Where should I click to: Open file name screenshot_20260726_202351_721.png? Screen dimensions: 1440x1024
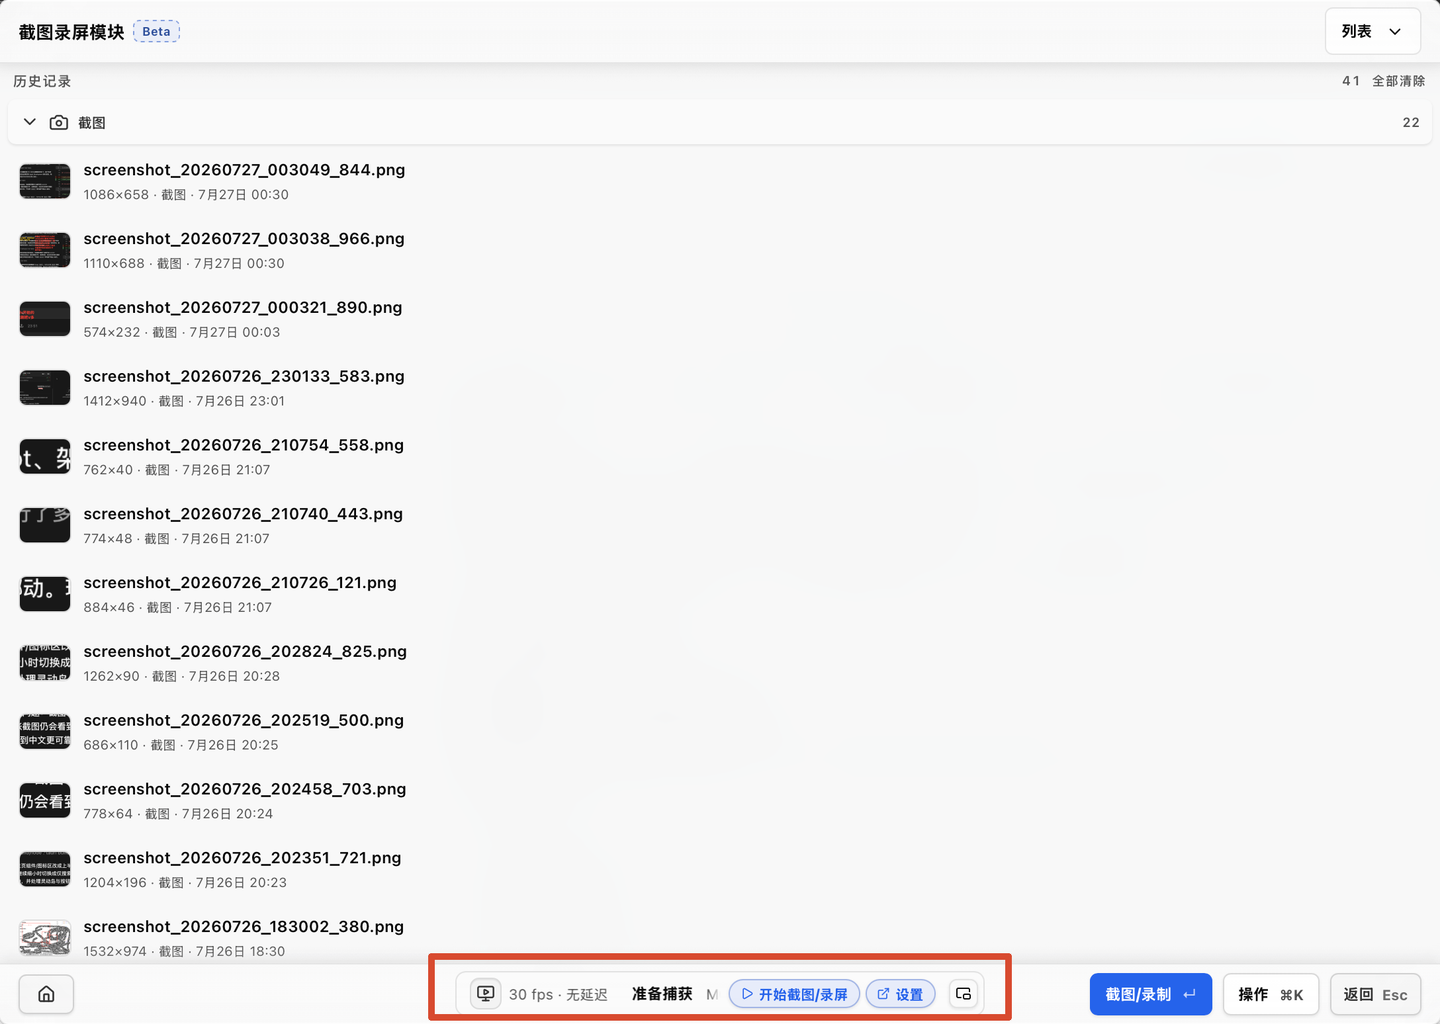coord(242,858)
